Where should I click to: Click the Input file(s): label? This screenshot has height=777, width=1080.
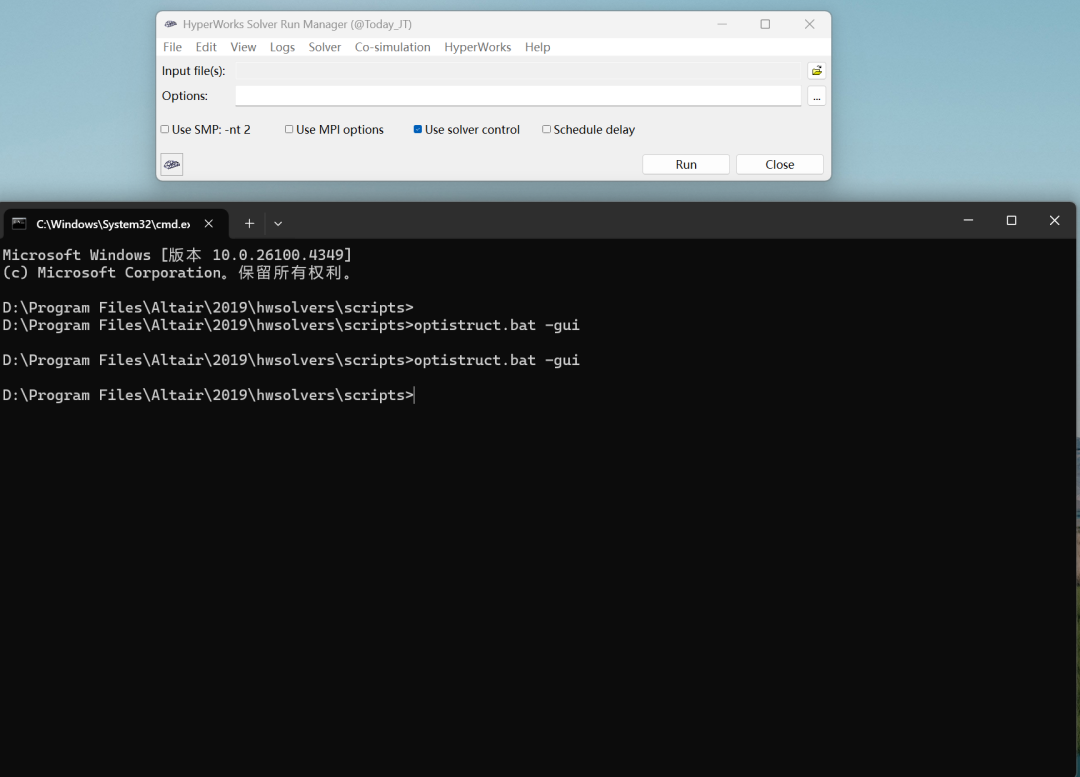coord(194,71)
